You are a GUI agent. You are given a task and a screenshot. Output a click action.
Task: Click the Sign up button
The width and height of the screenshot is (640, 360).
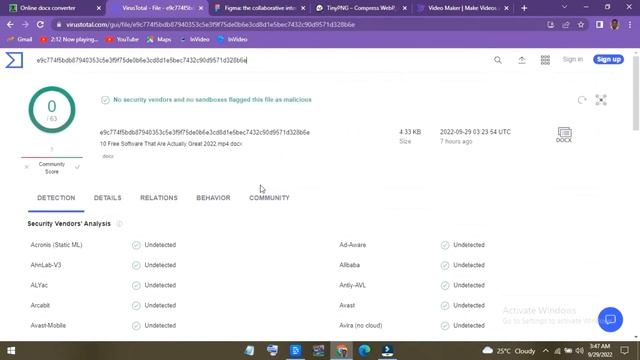[608, 60]
